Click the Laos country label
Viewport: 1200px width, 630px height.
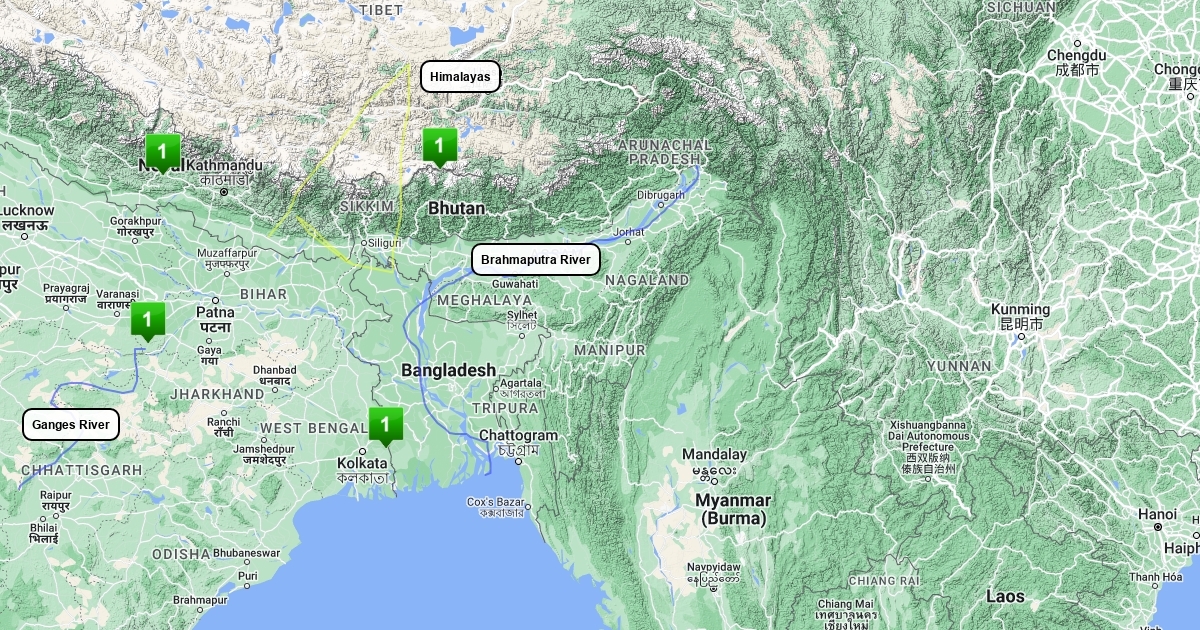[1005, 596]
